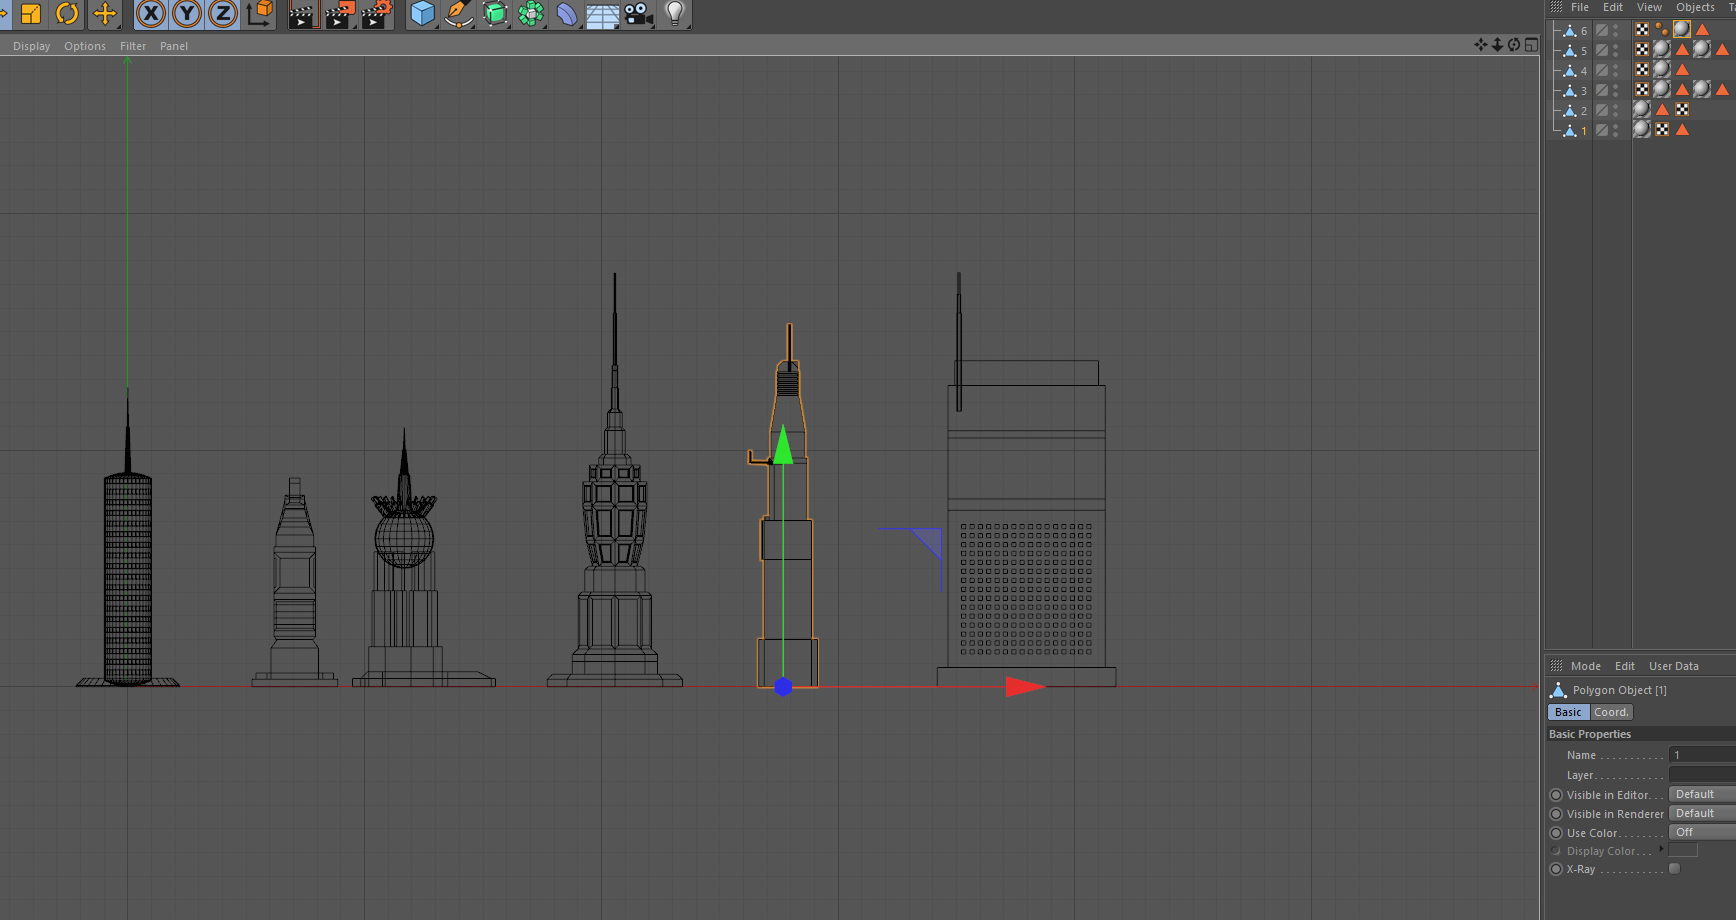1736x920 pixels.
Task: Add a Floor environment object
Action: (x=602, y=14)
